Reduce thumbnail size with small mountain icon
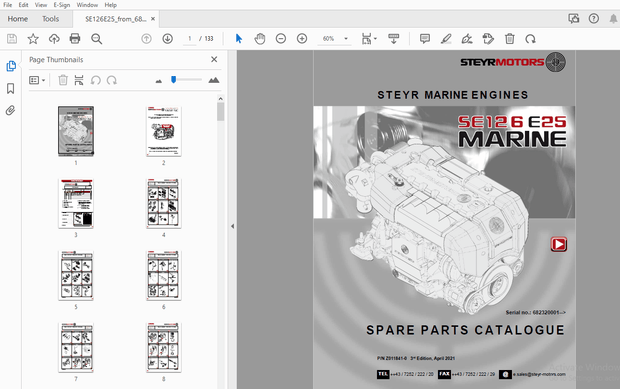This screenshot has width=620, height=389. pos(159,81)
